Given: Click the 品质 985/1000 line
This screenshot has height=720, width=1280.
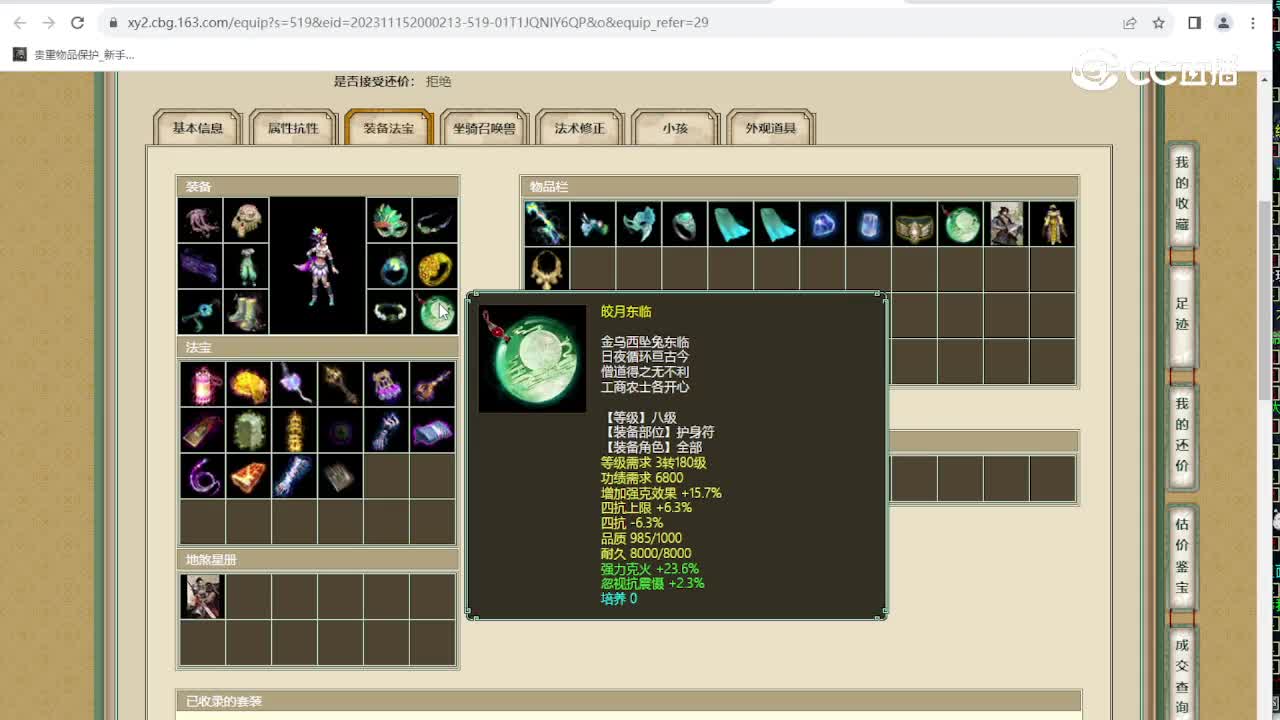Looking at the screenshot, I should click(641, 538).
